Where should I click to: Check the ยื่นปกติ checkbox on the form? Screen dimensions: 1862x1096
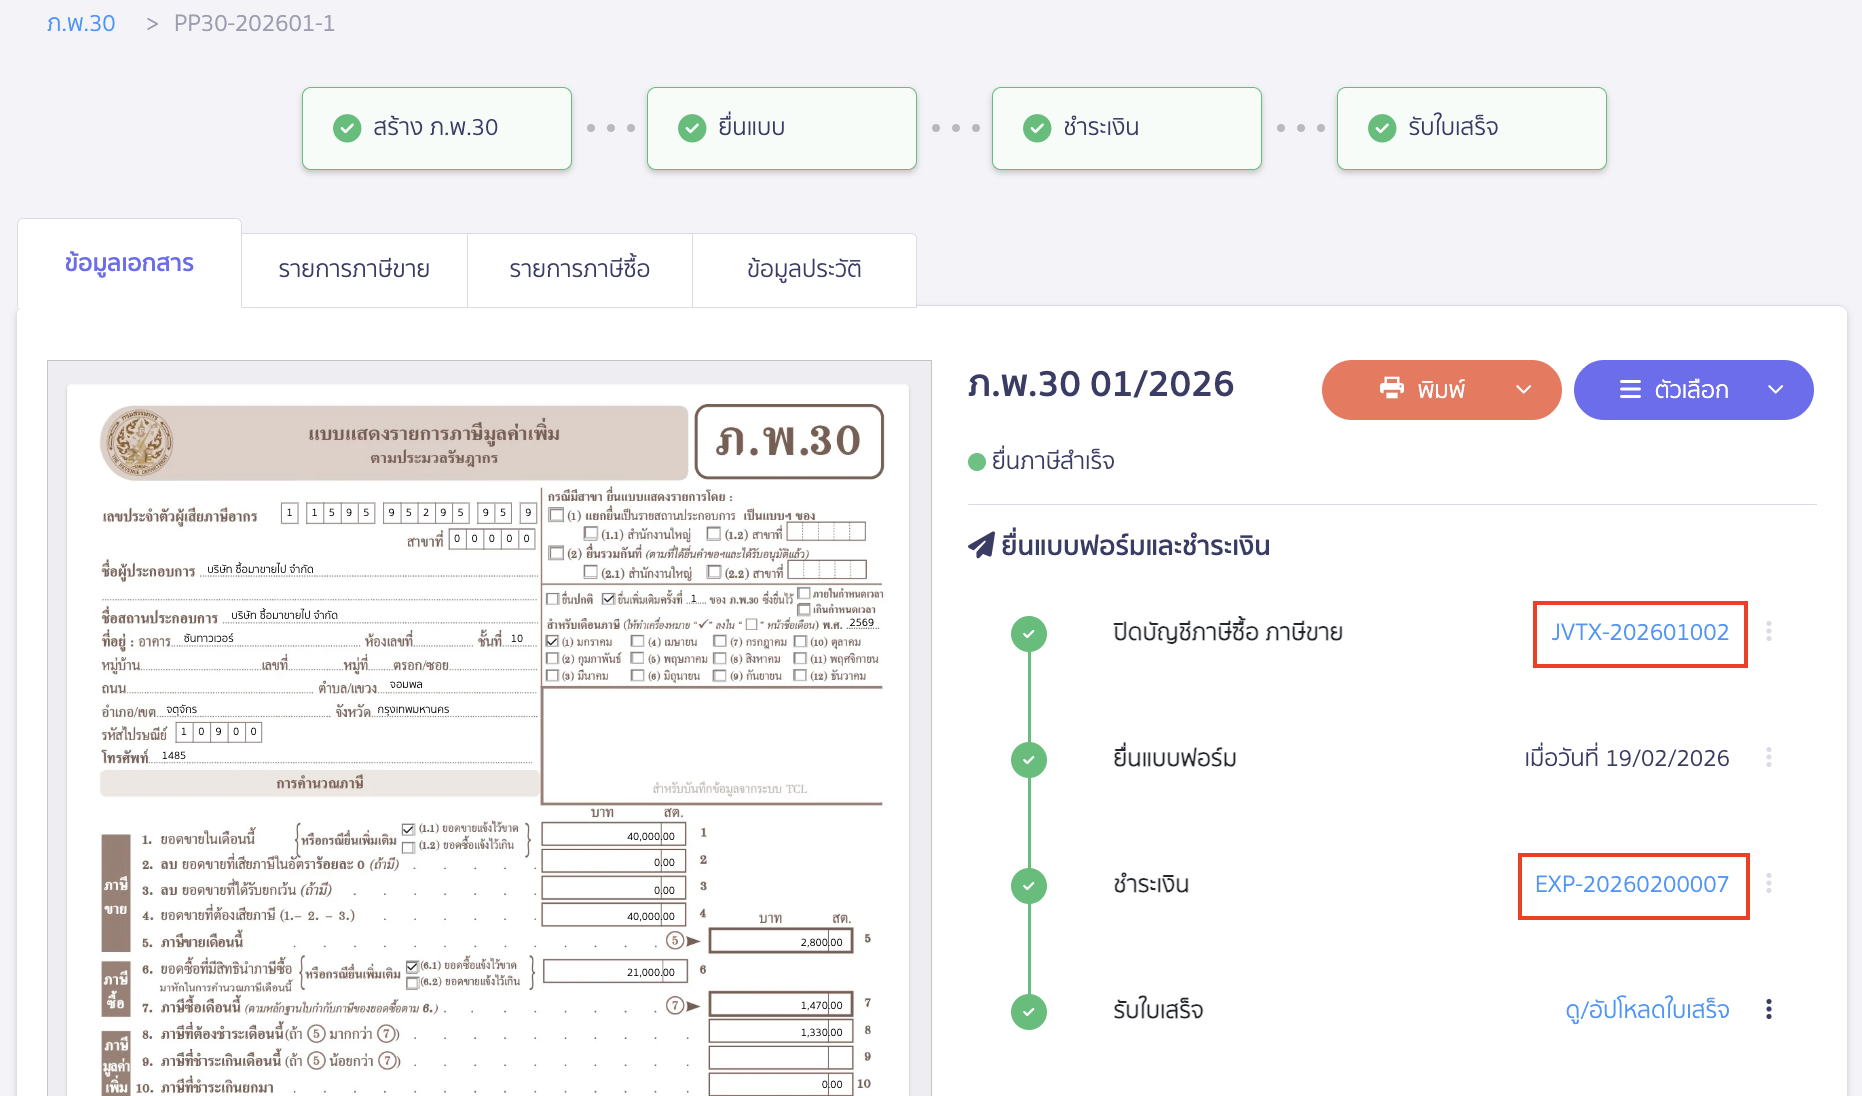coord(552,598)
